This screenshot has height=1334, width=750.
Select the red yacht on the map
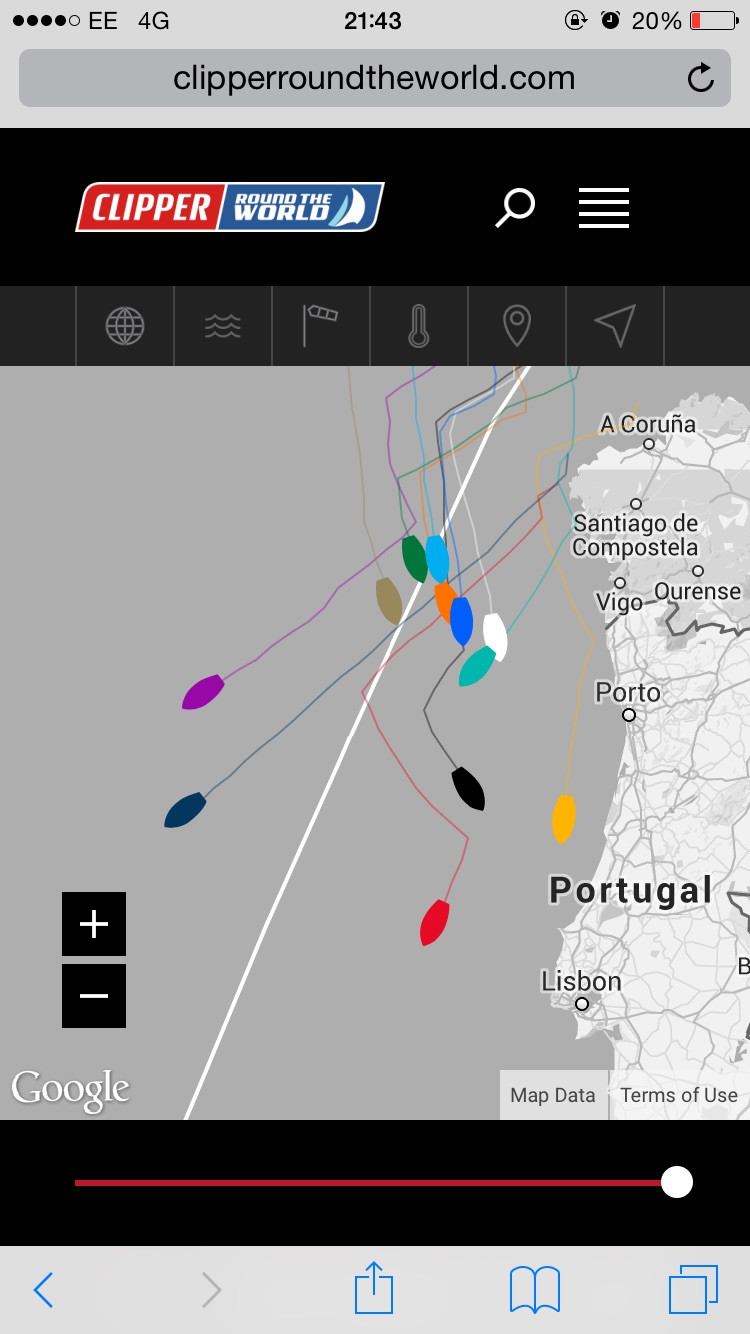point(434,922)
